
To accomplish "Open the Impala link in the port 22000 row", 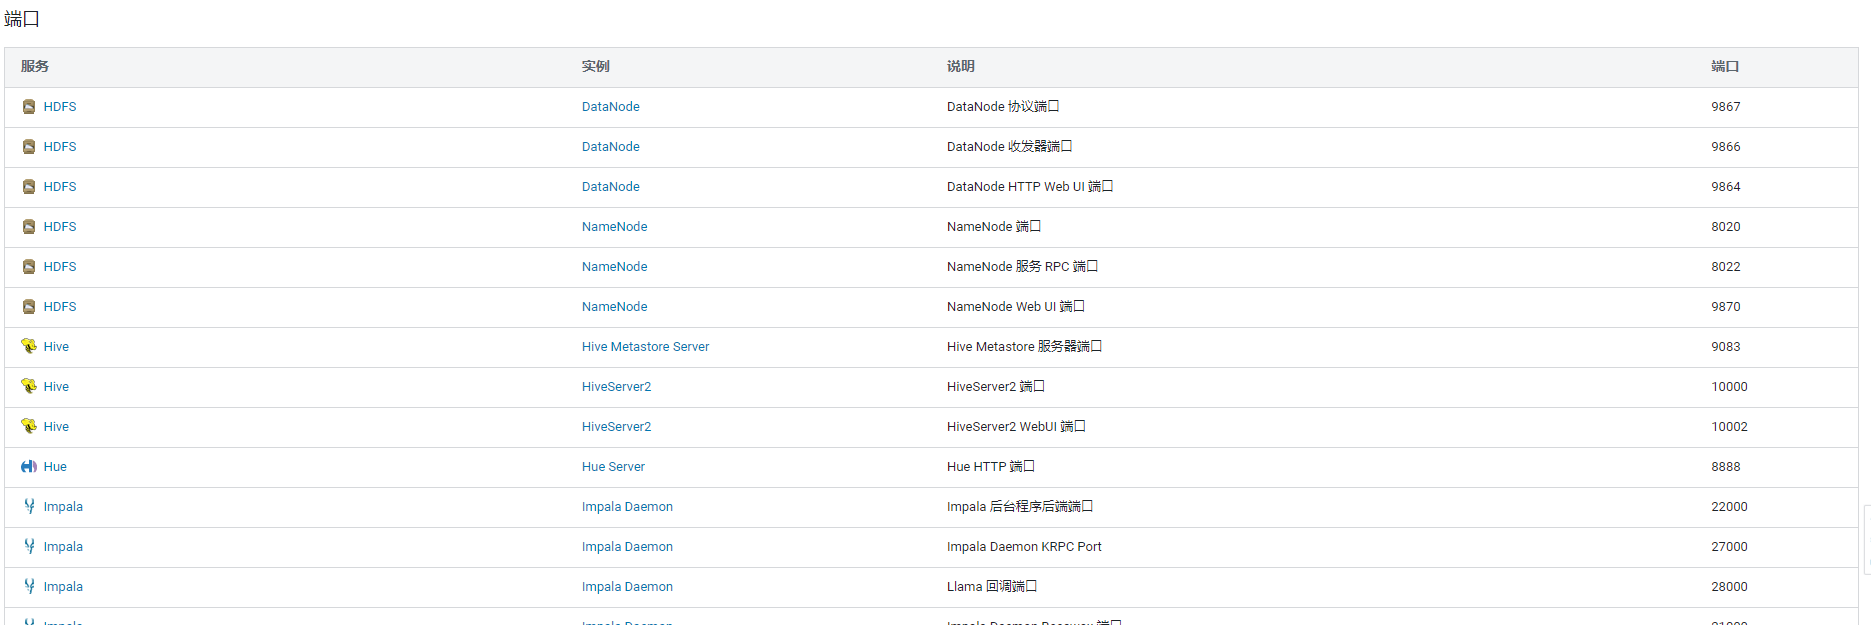I will (x=63, y=507).
